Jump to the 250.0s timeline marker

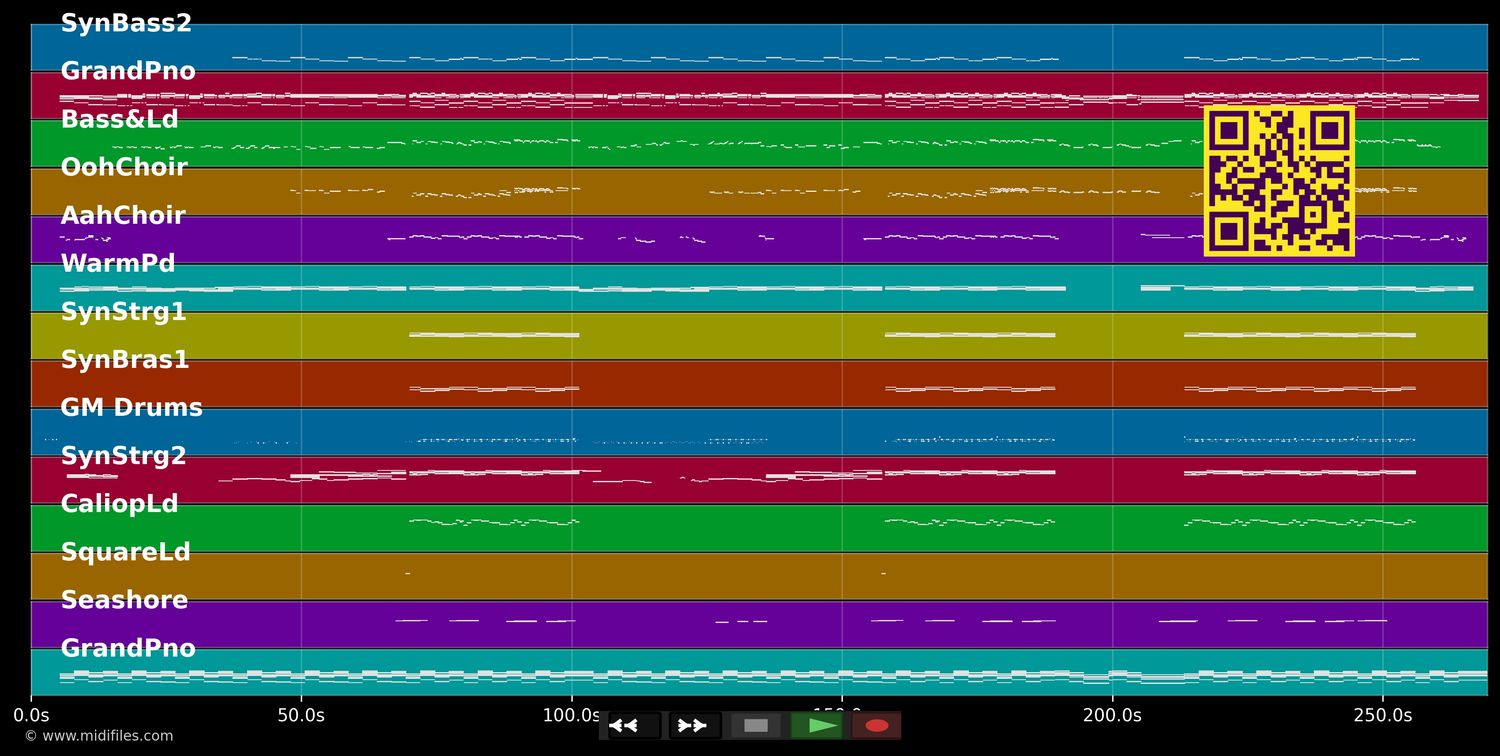[x=1383, y=715]
